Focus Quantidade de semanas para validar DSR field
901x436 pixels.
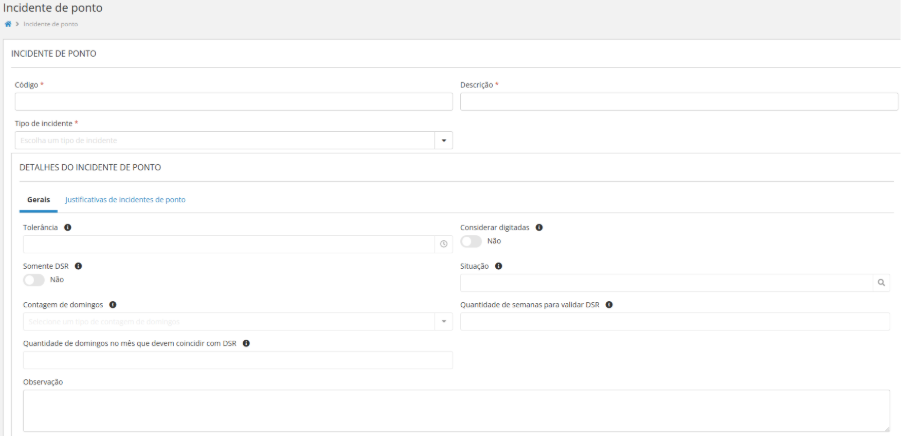pos(675,322)
